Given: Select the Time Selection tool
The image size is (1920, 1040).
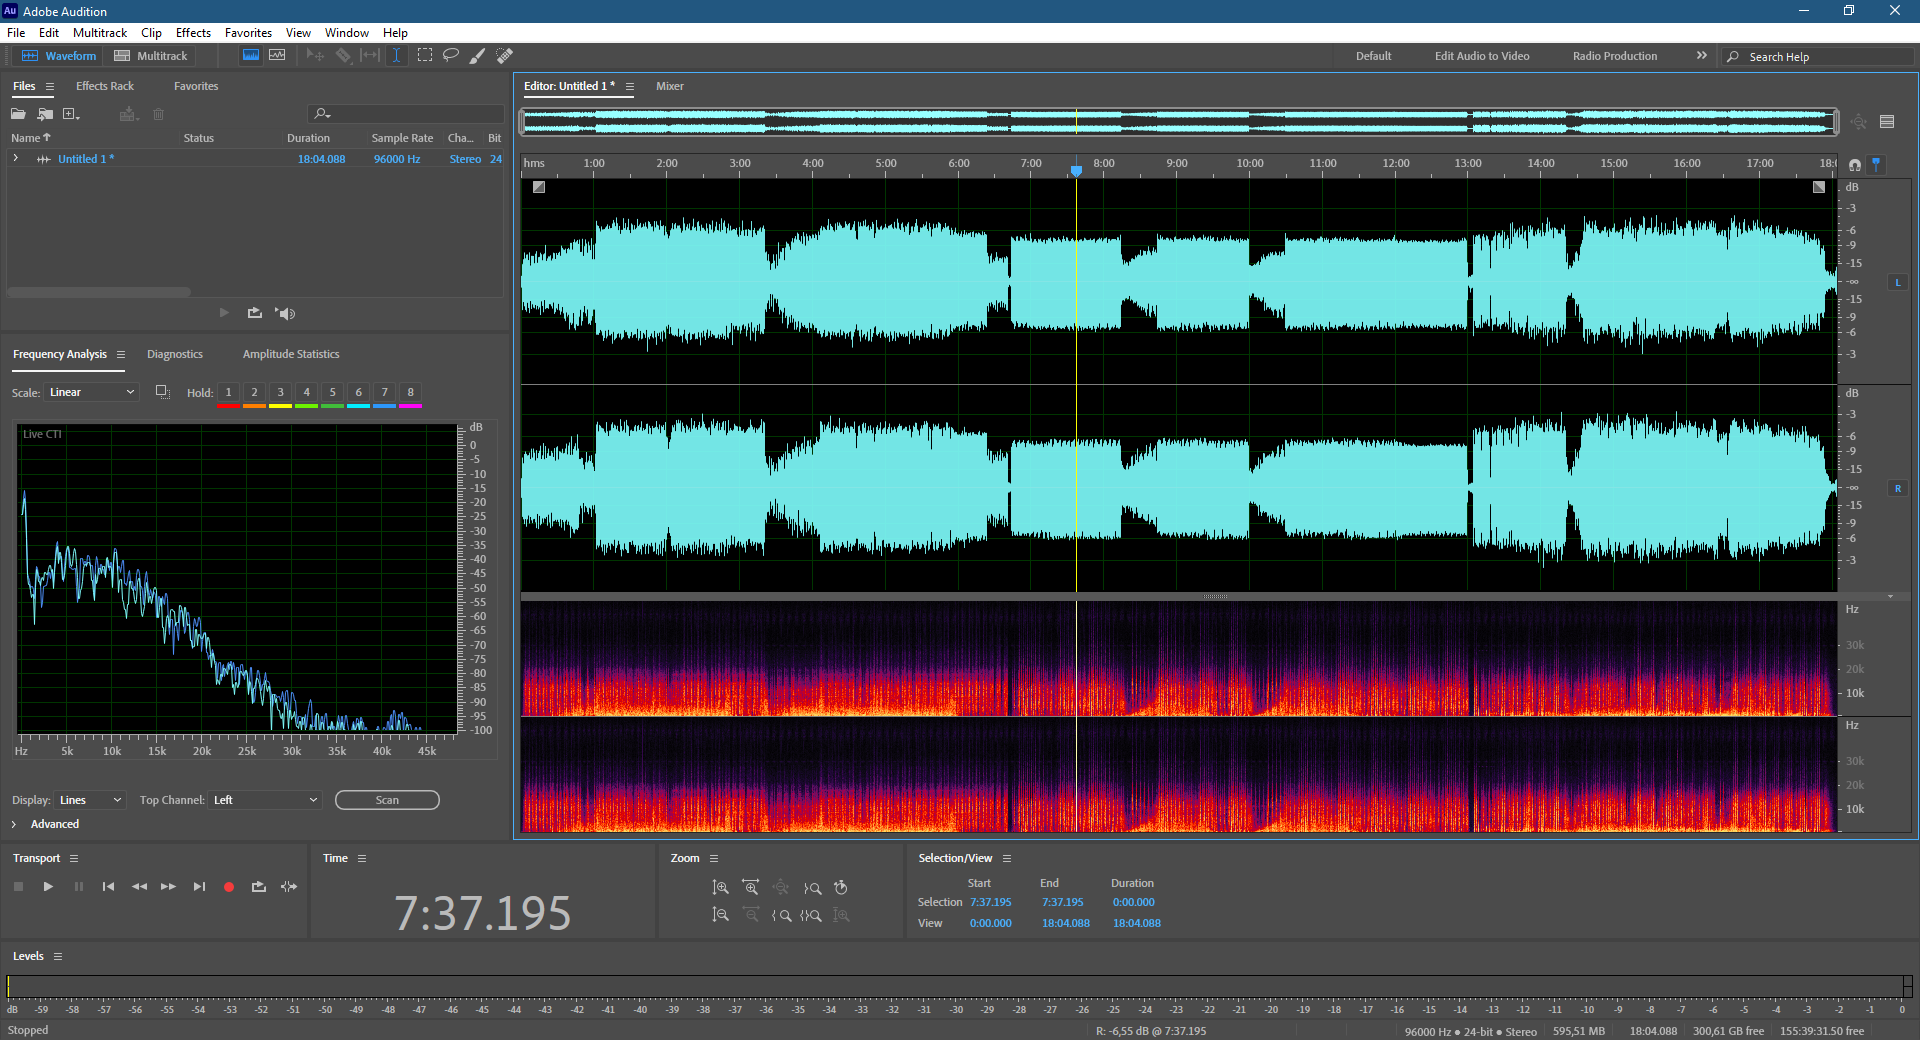Looking at the screenshot, I should tap(396, 56).
